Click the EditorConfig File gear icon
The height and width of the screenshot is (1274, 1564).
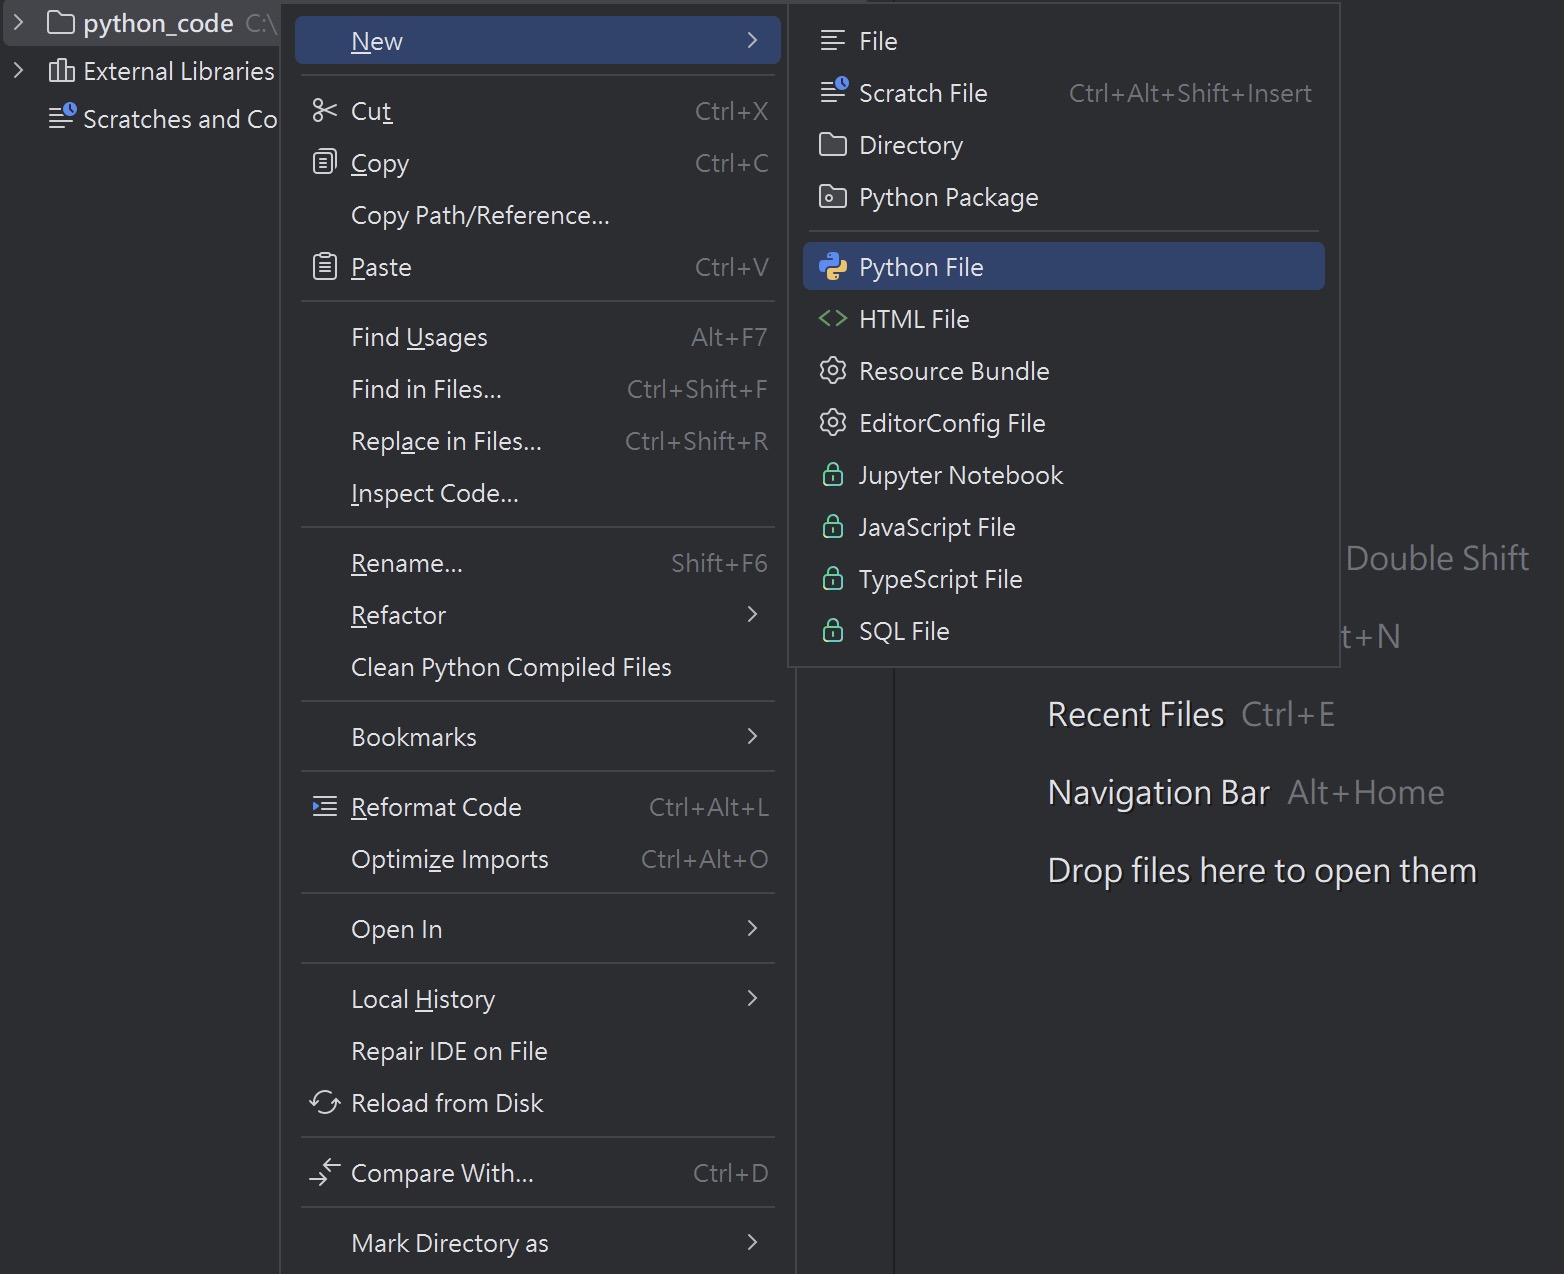(x=832, y=422)
